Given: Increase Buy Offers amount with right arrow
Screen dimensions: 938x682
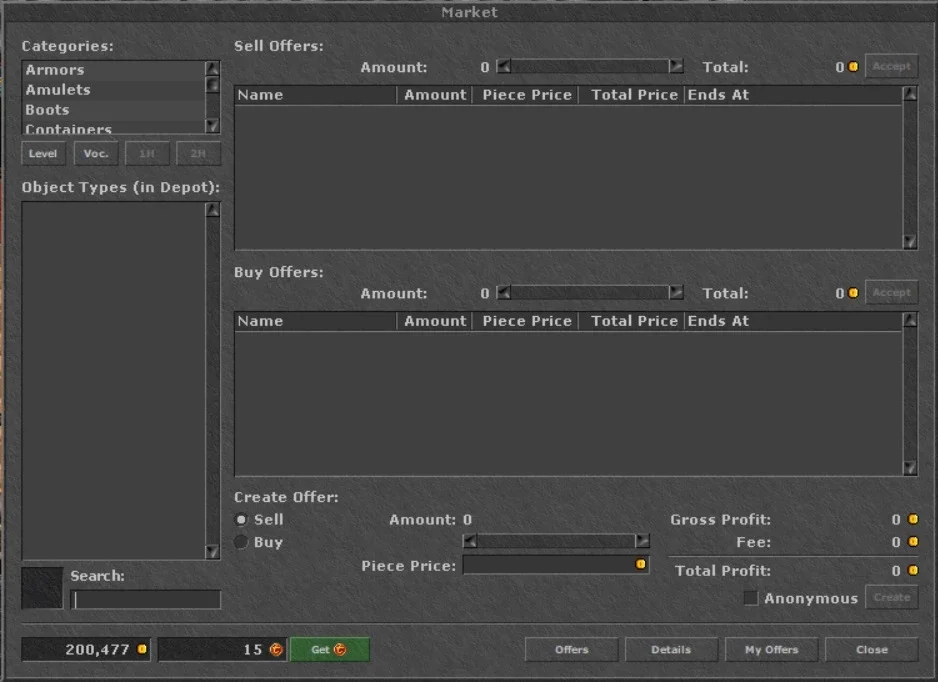Looking at the screenshot, I should click(676, 293).
